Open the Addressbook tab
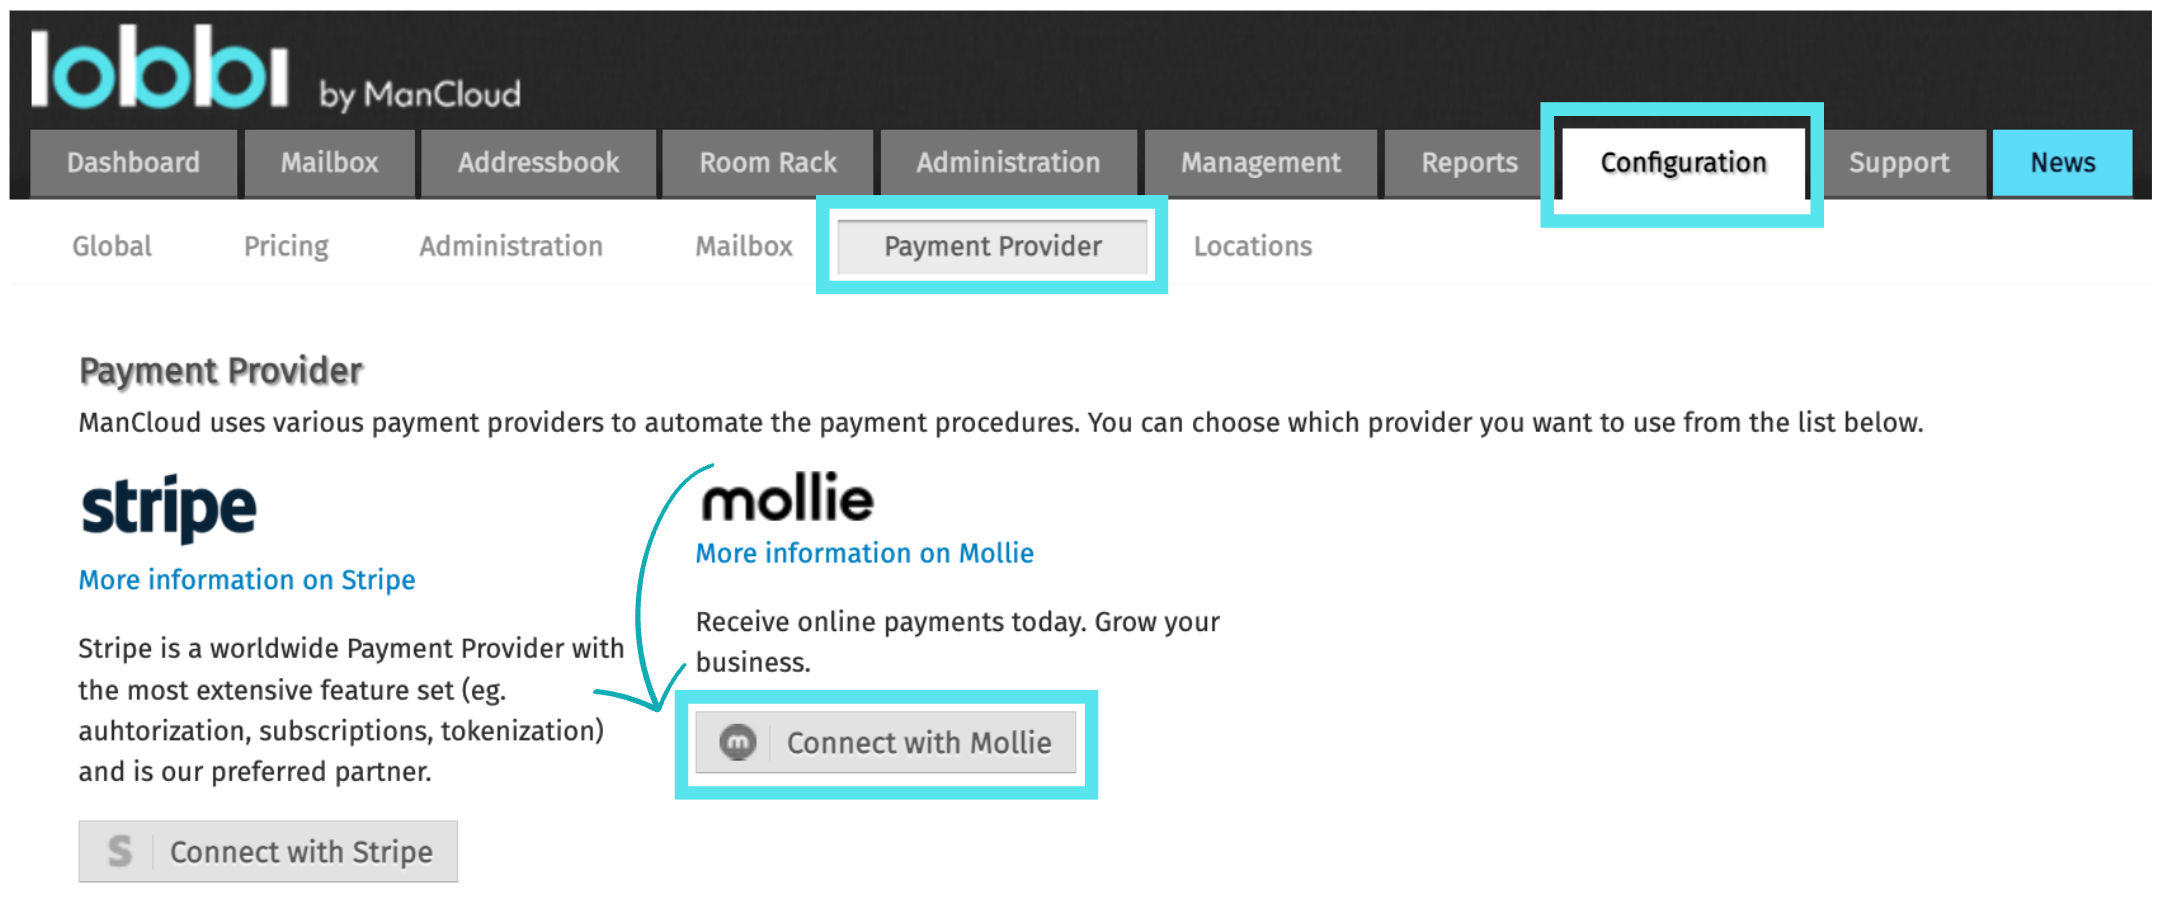 click(538, 163)
